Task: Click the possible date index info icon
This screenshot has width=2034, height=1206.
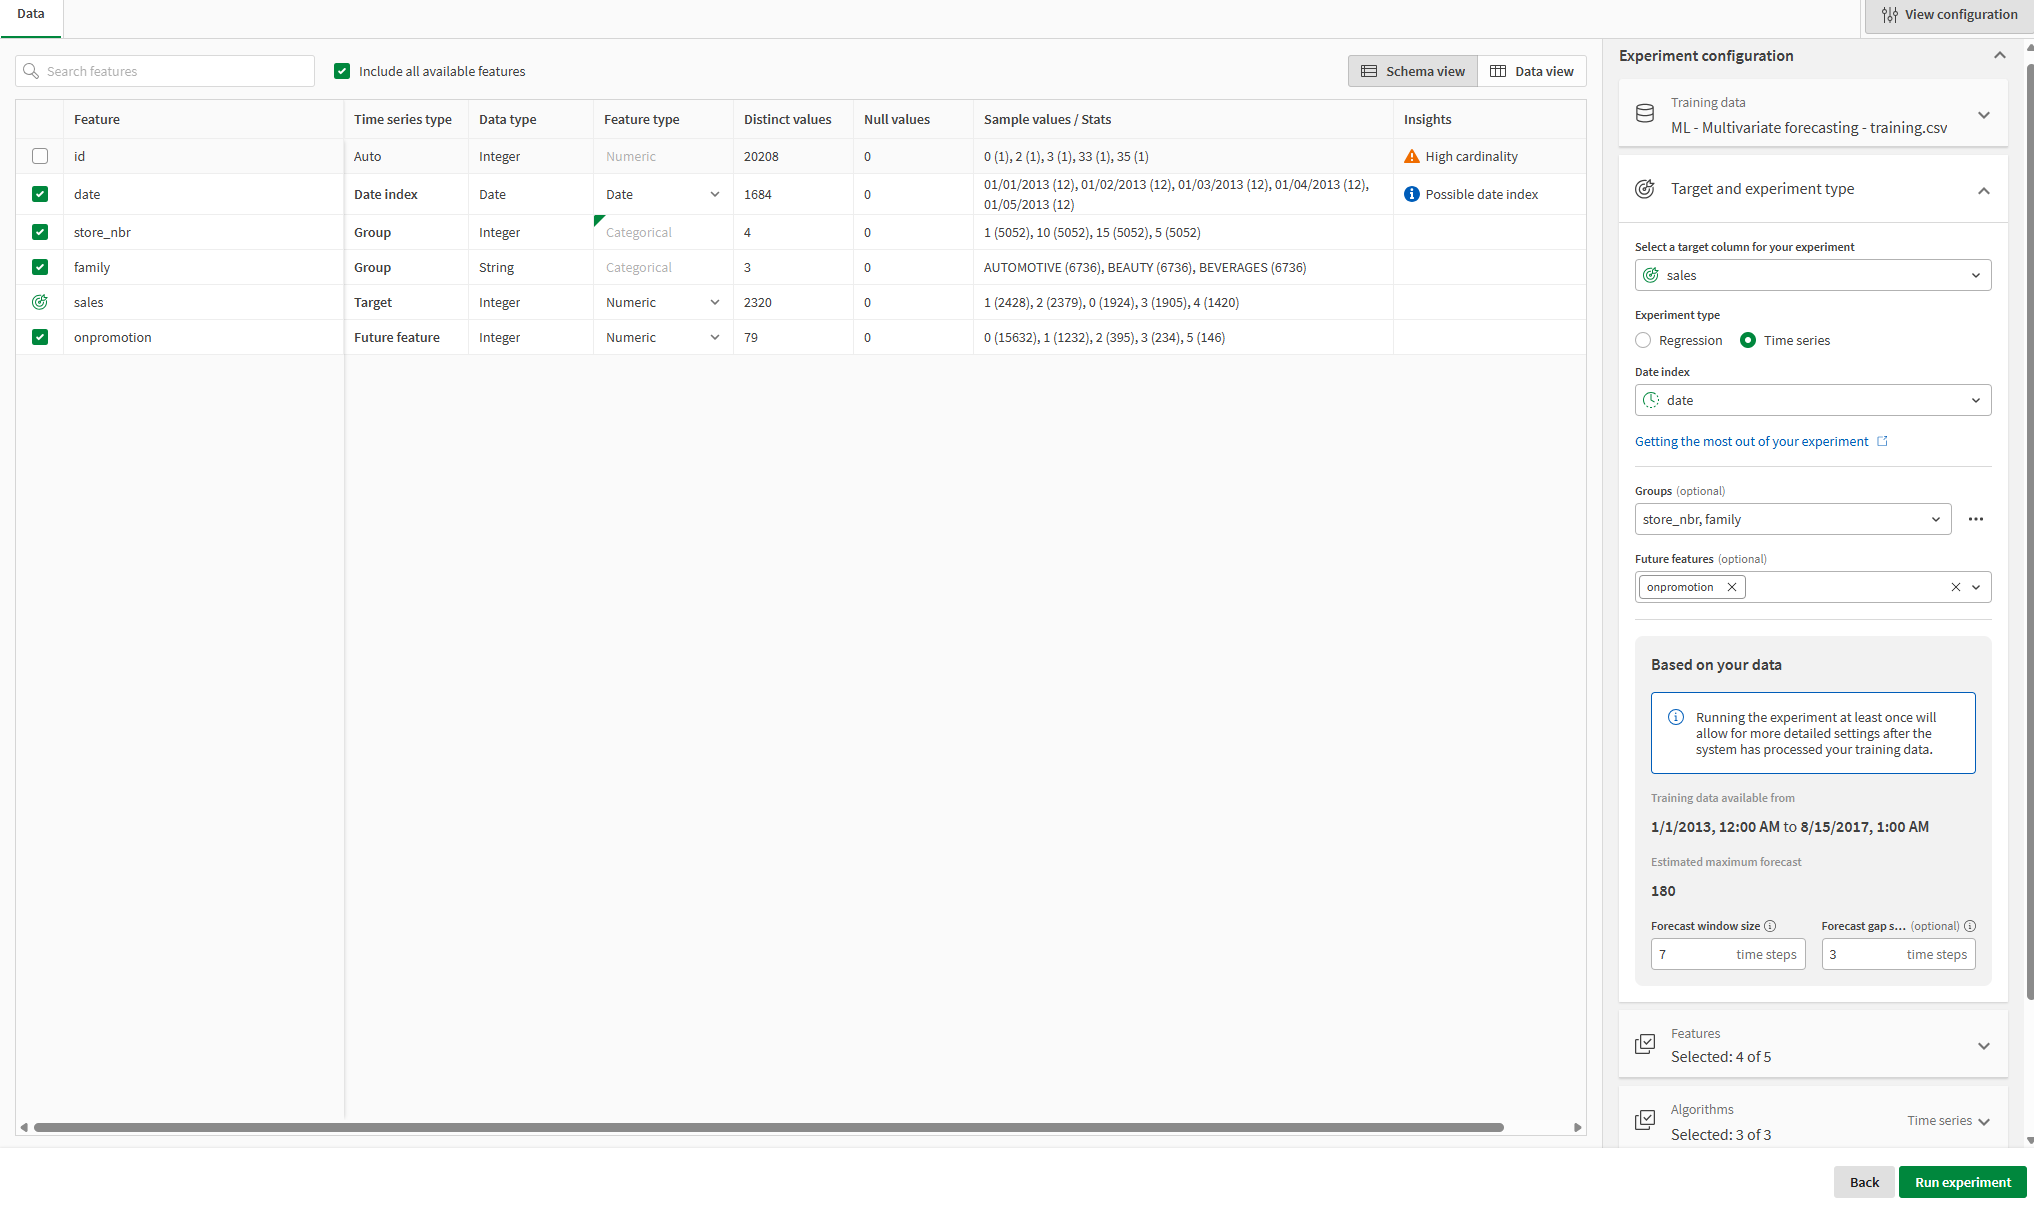Action: (1411, 193)
